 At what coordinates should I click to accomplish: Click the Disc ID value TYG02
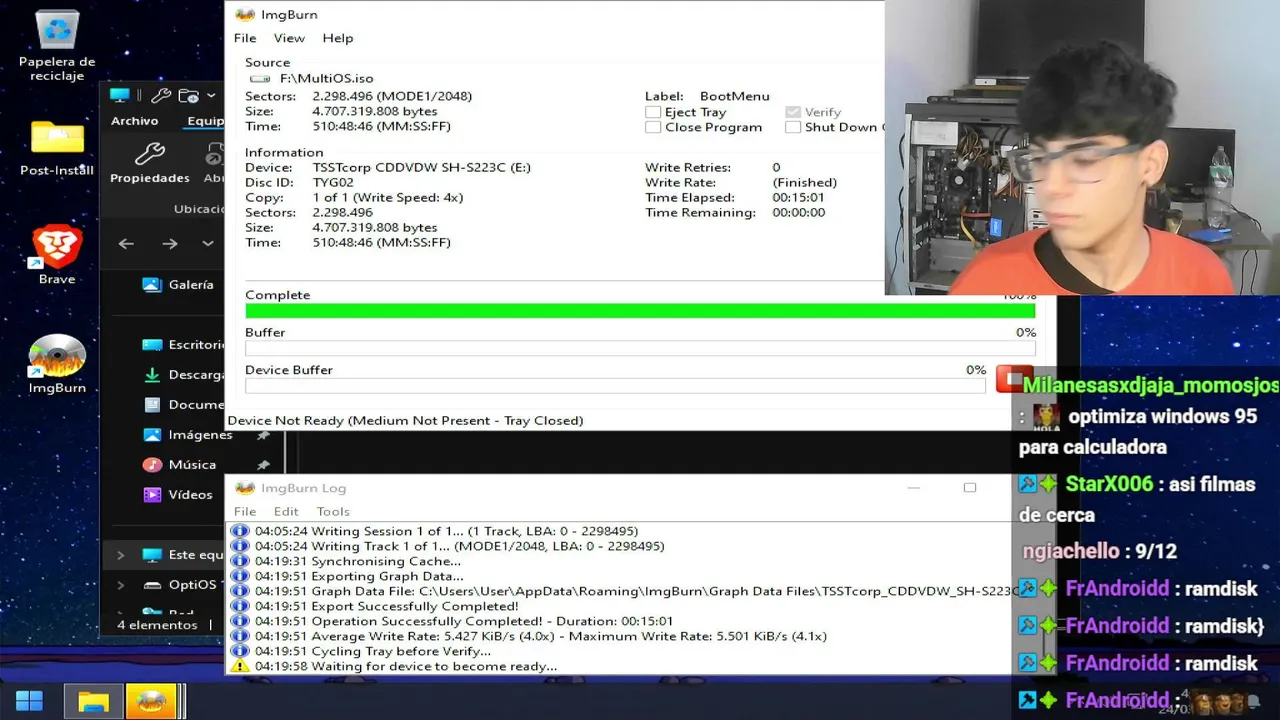(333, 182)
